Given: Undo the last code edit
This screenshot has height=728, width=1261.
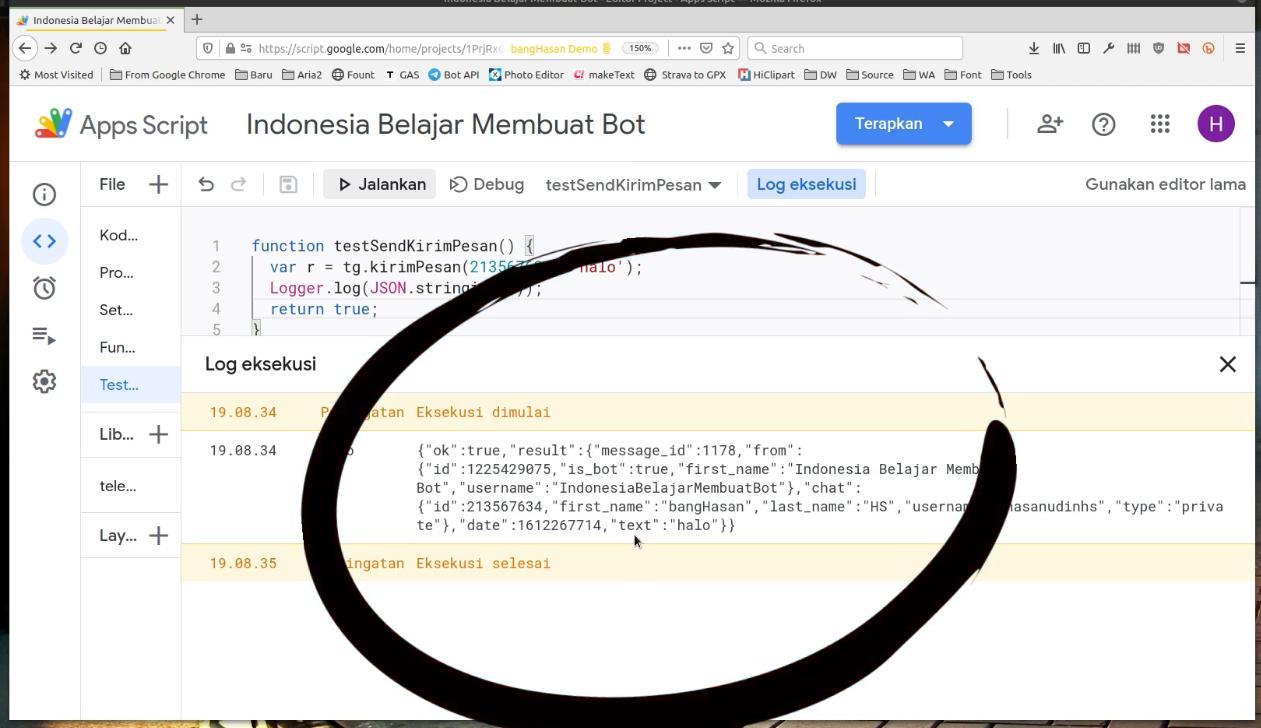Looking at the screenshot, I should 207,184.
